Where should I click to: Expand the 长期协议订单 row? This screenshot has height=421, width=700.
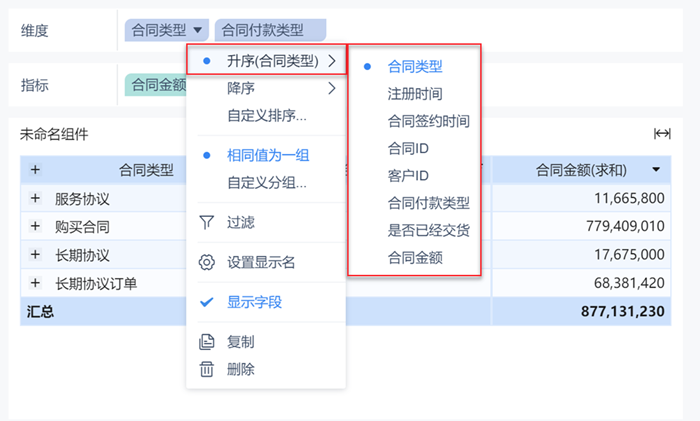click(36, 283)
